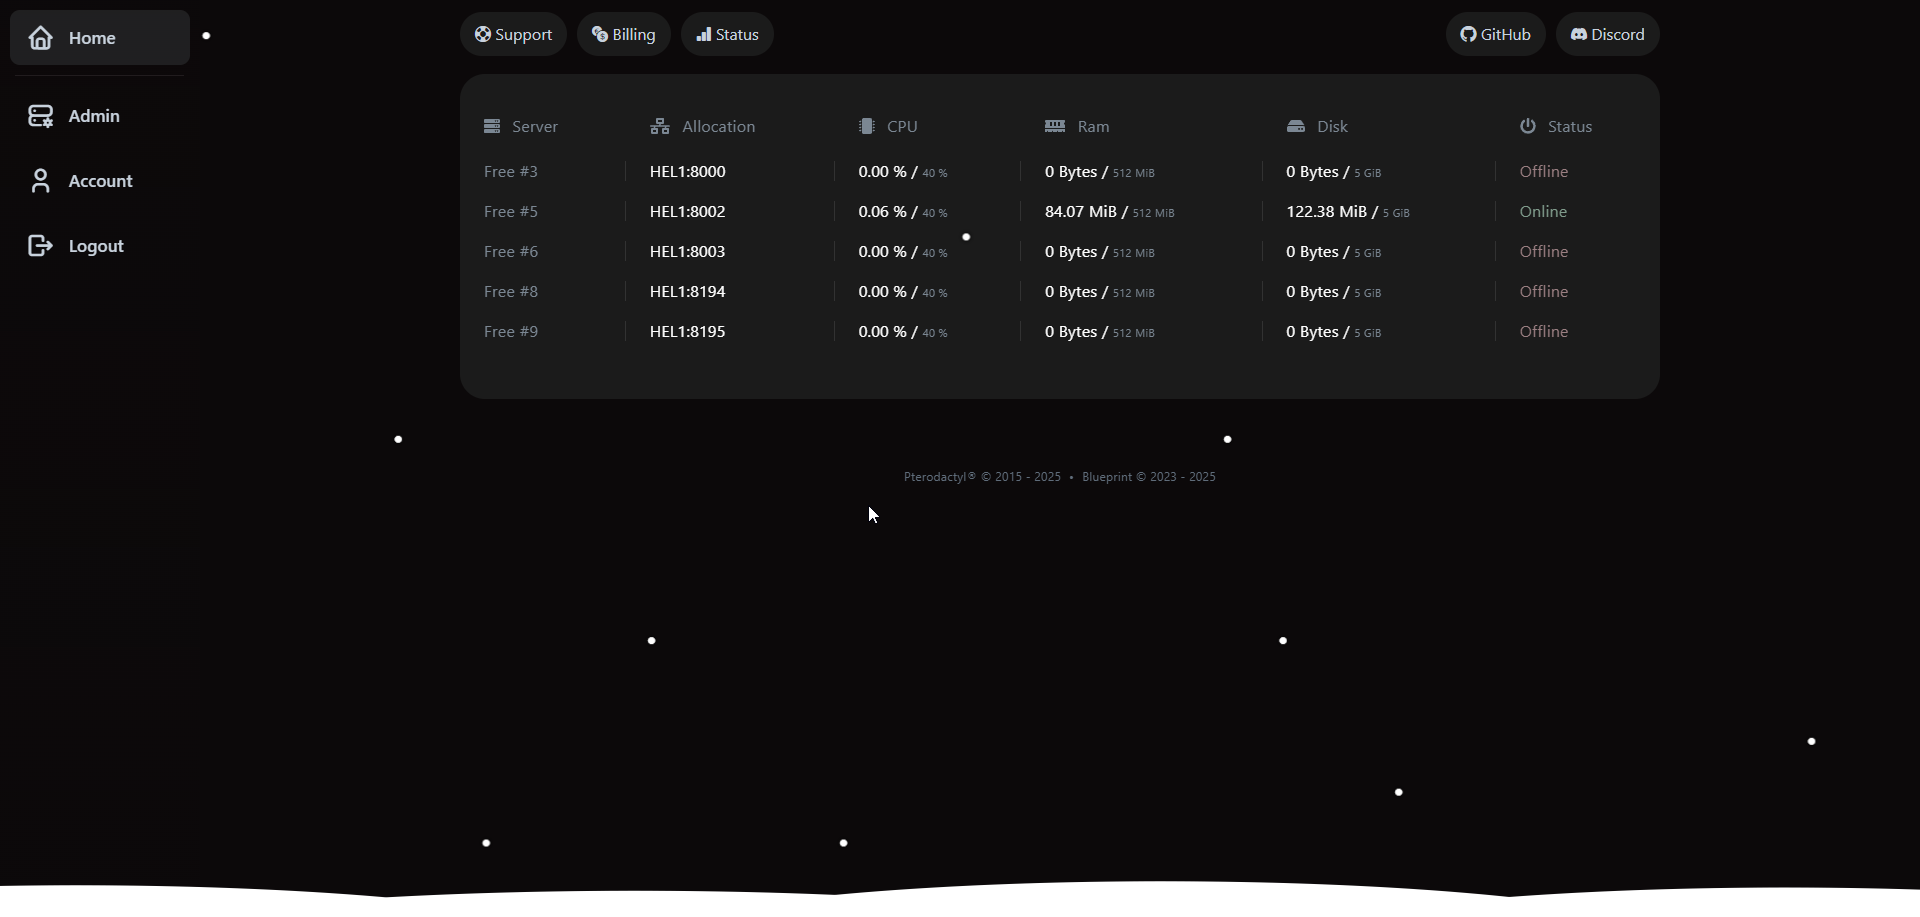Screen dimensions: 1920x917
Task: Open server Free #5
Action: coord(510,211)
